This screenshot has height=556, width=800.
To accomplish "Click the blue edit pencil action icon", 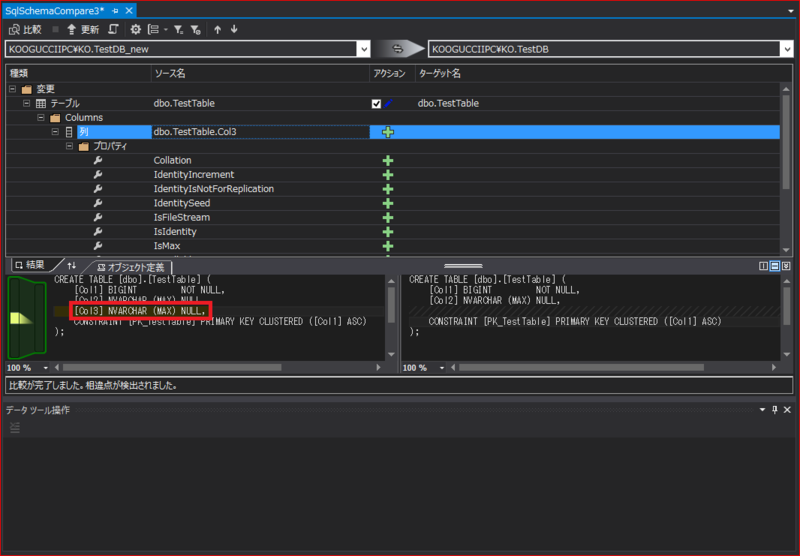I will (388, 104).
